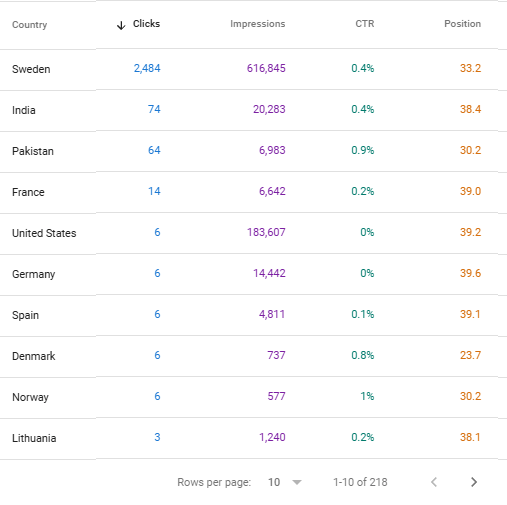Click Lithuania's 1,240 impressions value
507x505 pixels.
click(x=272, y=437)
